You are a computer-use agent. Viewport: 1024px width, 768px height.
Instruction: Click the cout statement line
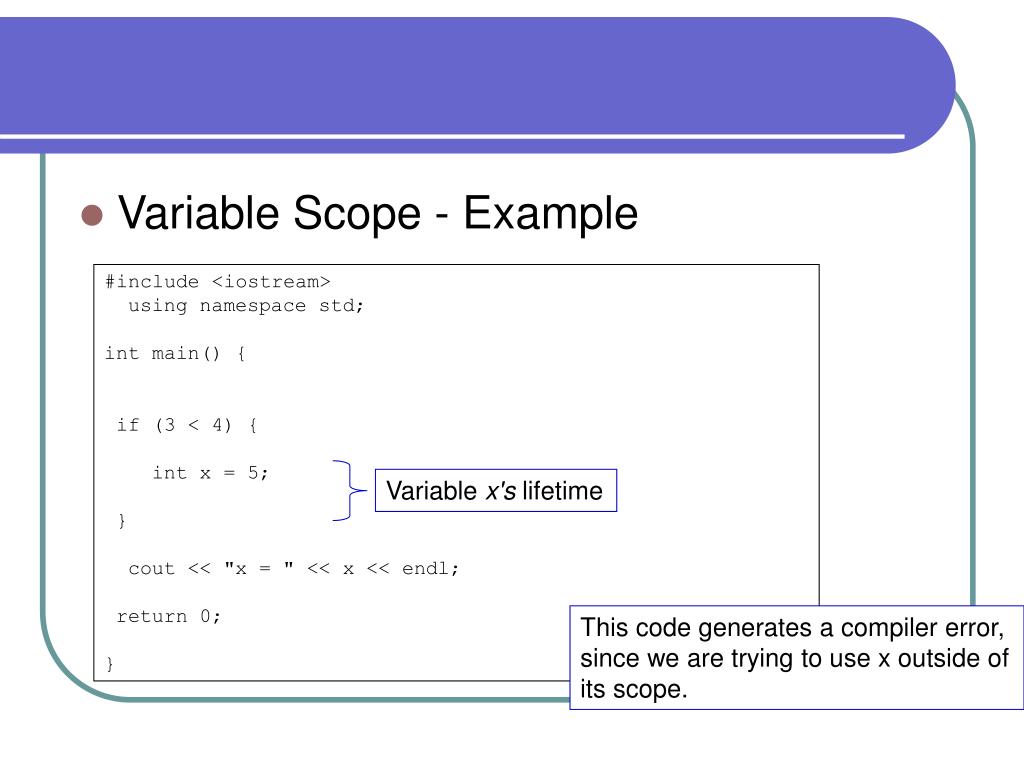pyautogui.click(x=294, y=568)
